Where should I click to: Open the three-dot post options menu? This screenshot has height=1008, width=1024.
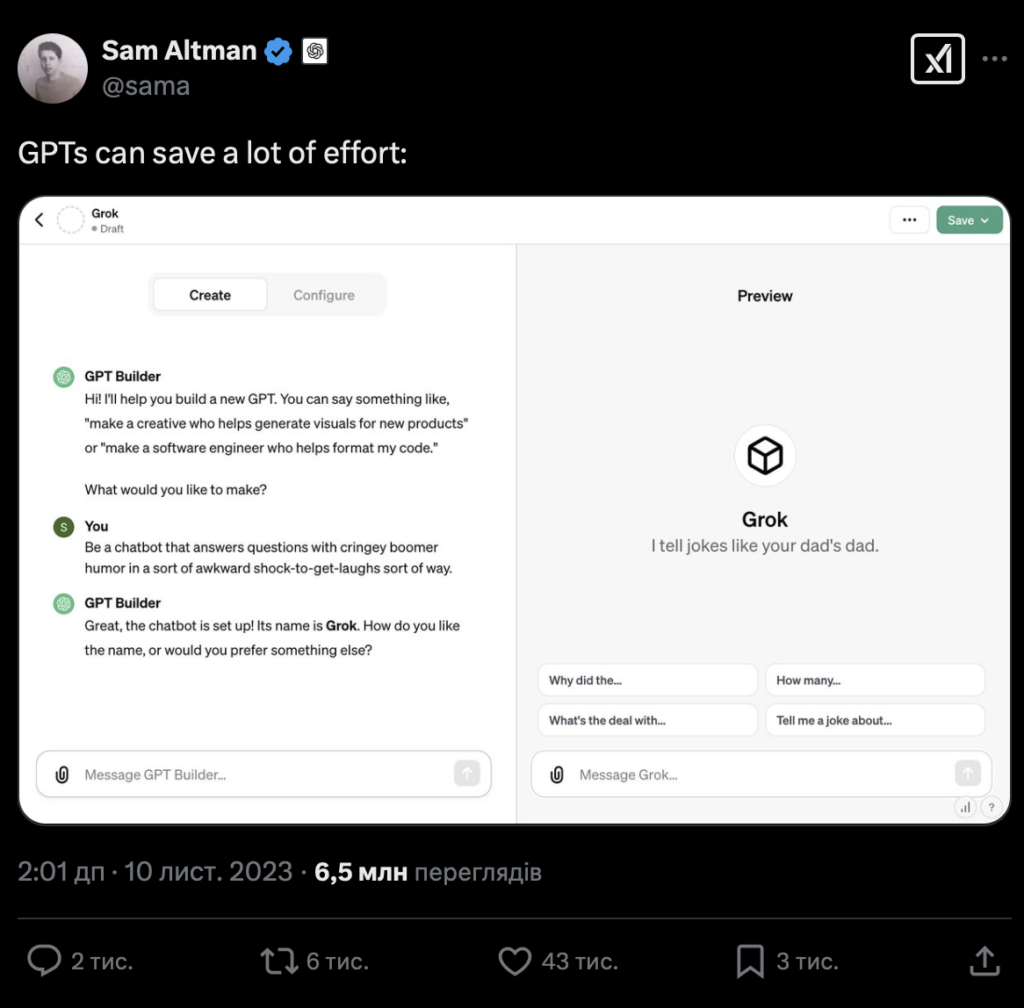(x=994, y=59)
